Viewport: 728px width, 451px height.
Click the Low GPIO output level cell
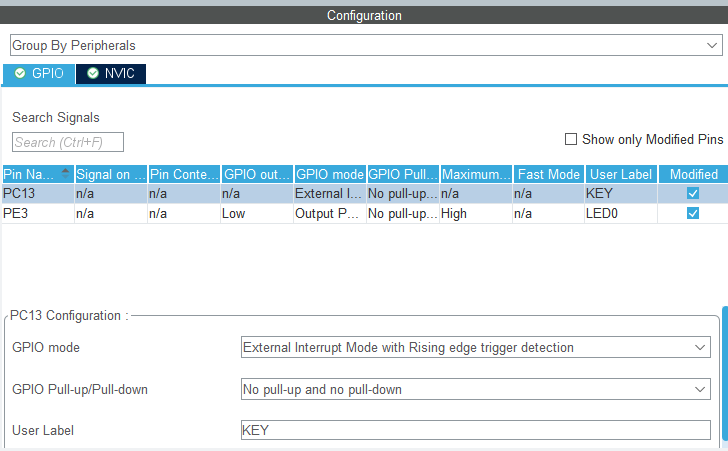257,214
